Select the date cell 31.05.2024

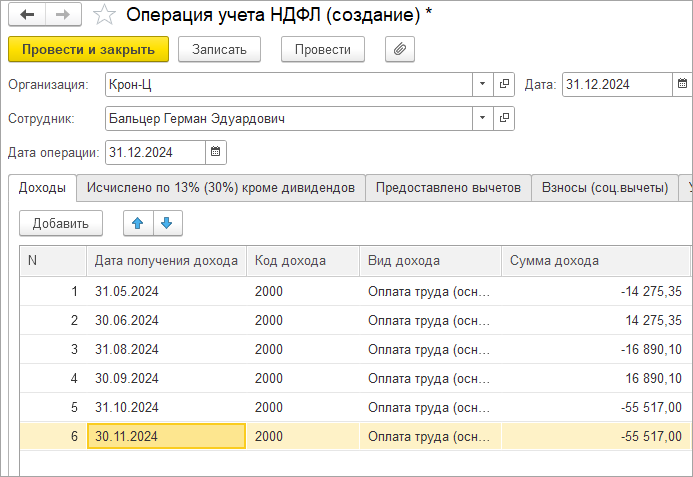click(166, 291)
